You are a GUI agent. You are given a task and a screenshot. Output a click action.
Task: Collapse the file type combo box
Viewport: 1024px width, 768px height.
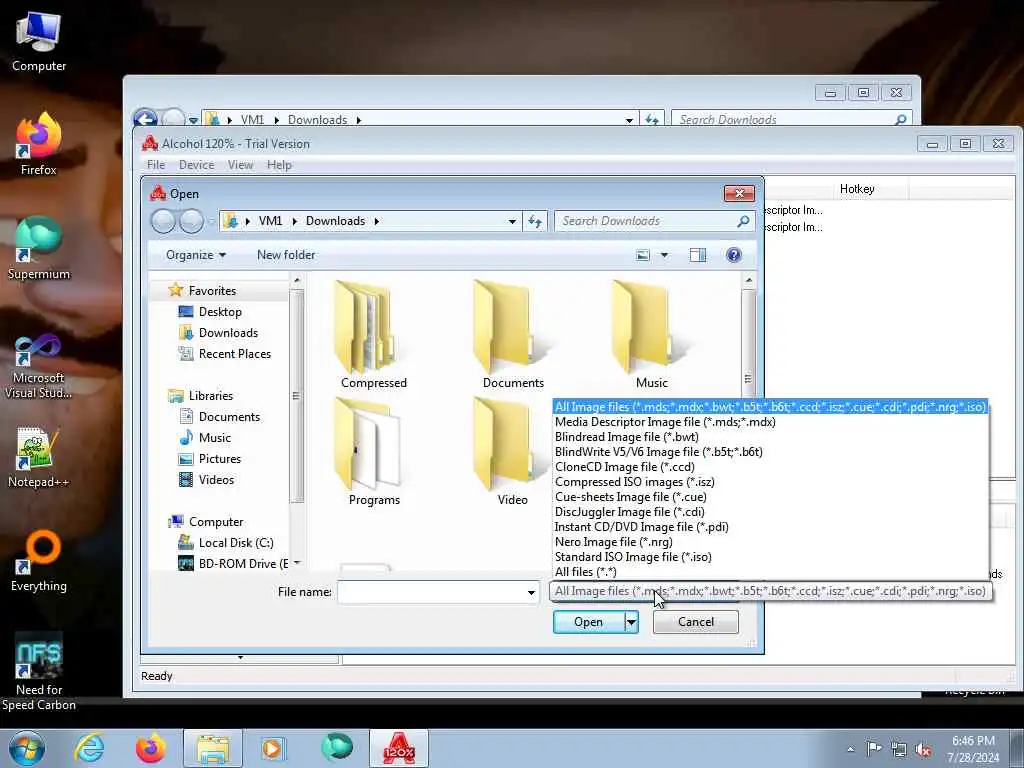coord(769,591)
